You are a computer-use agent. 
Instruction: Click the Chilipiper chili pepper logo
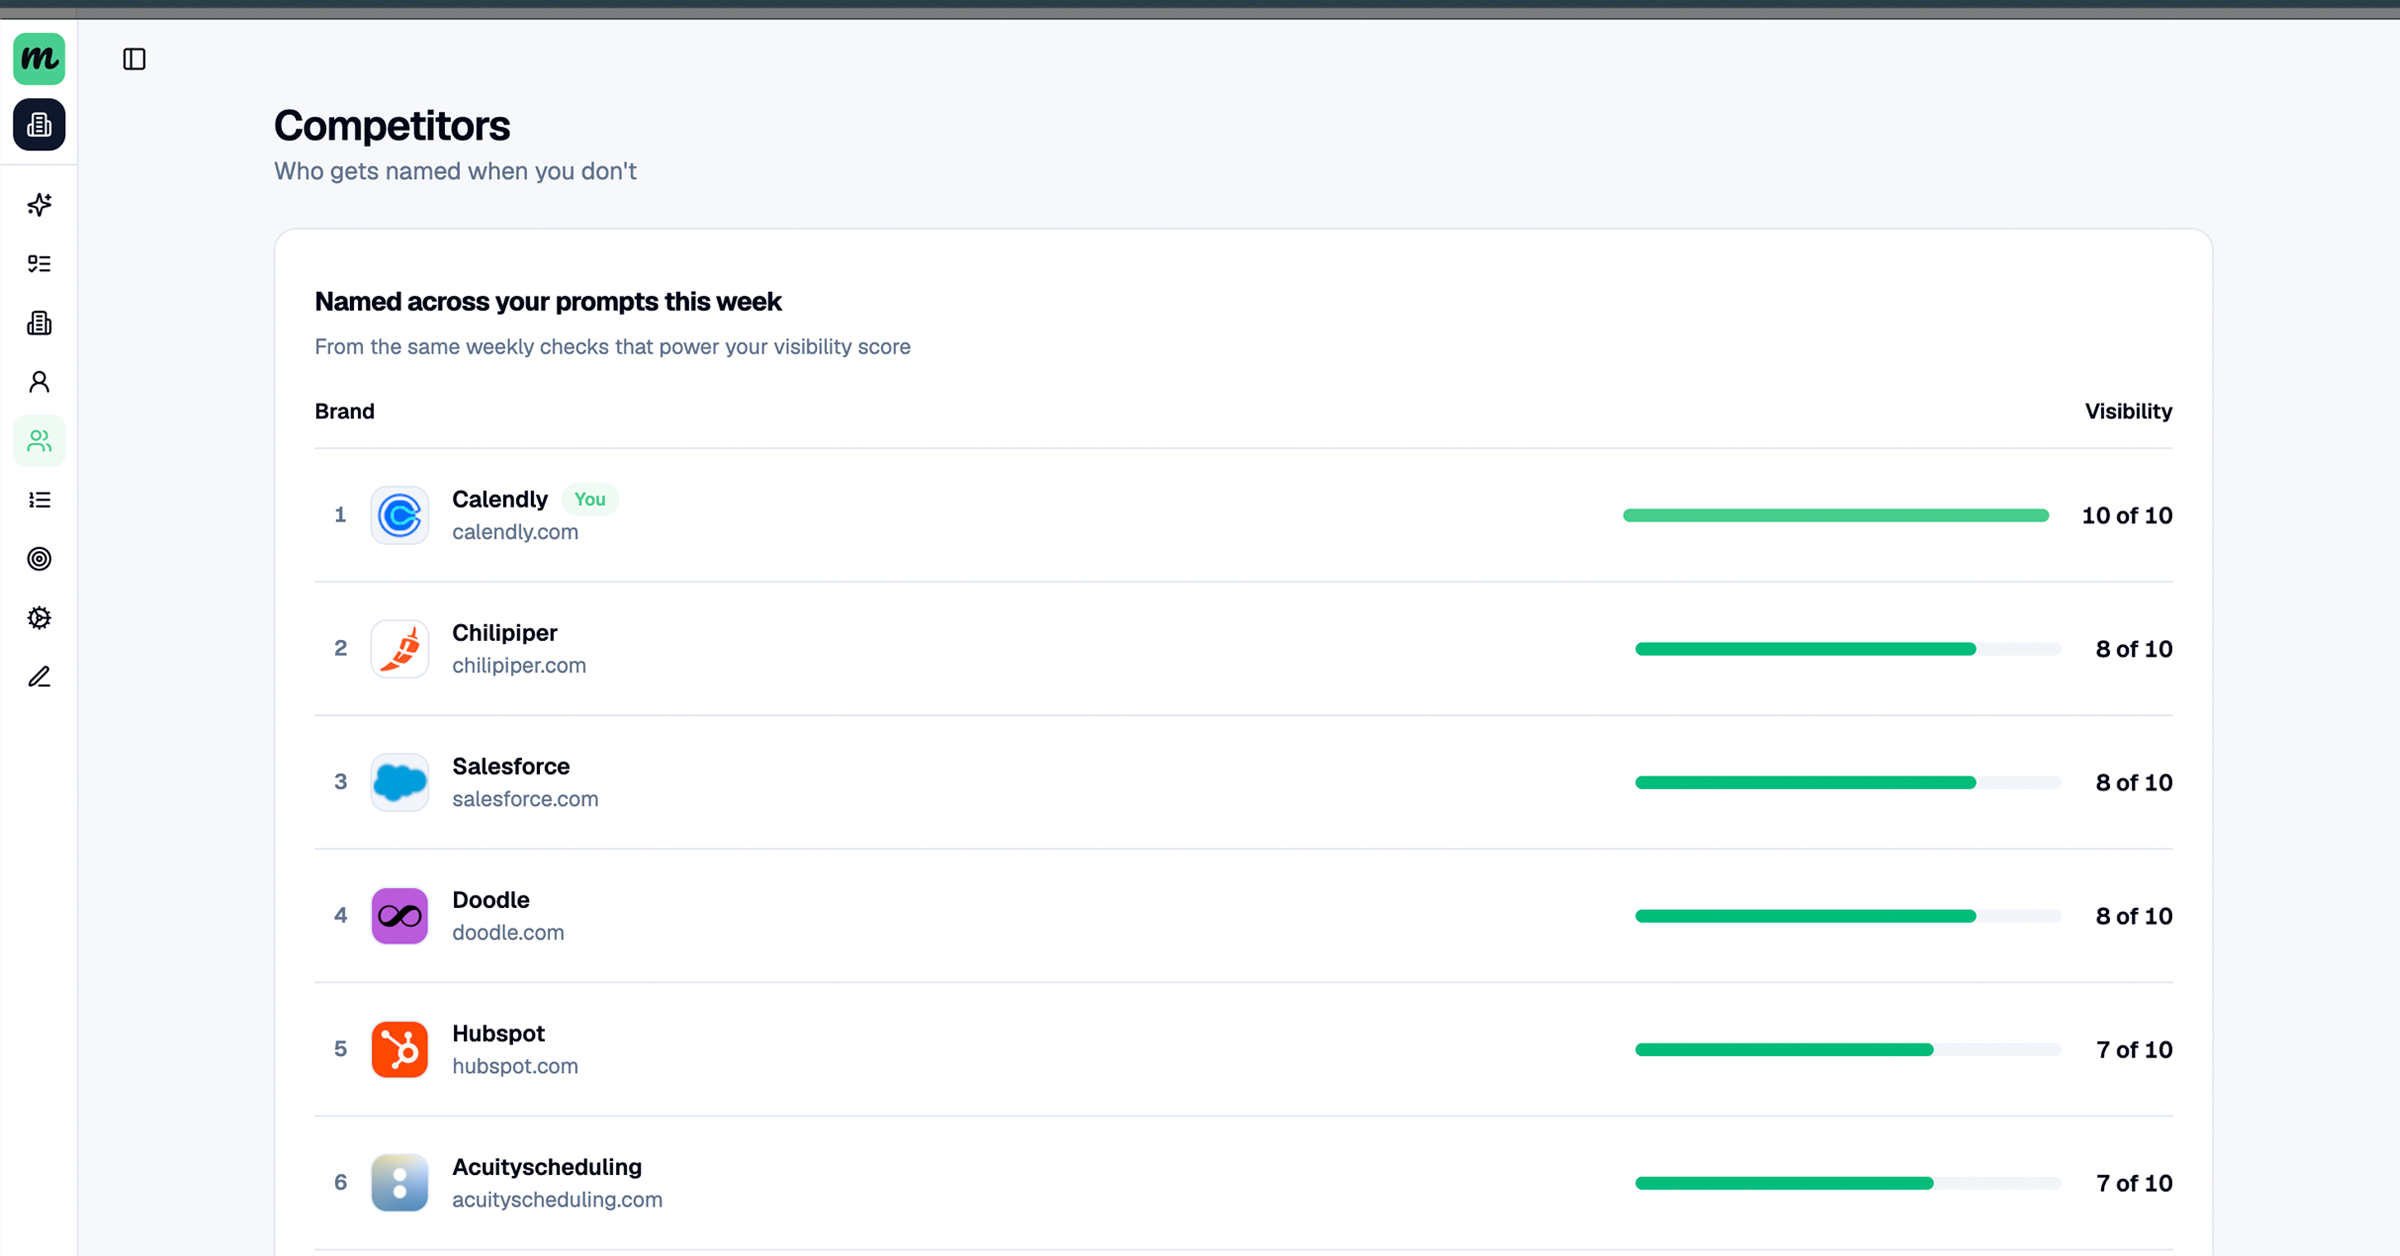[x=400, y=649]
